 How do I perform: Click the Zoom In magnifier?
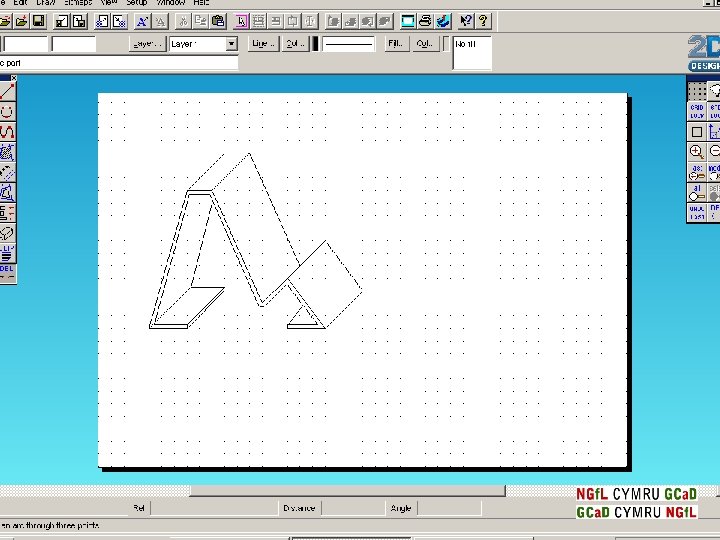pos(697,152)
